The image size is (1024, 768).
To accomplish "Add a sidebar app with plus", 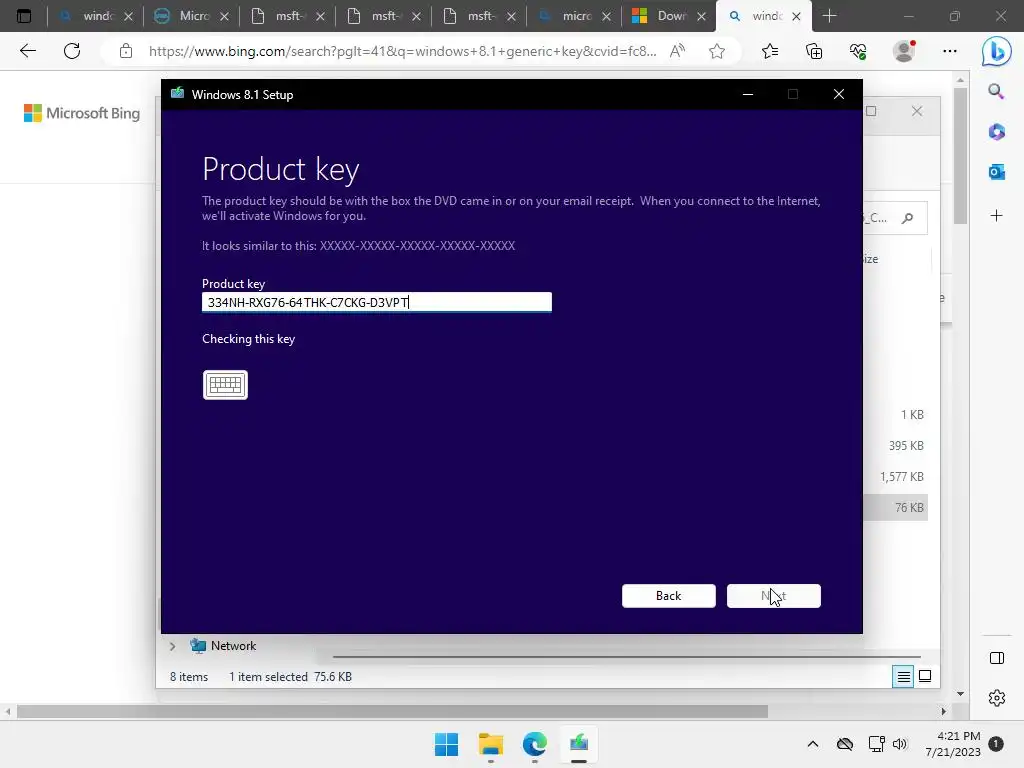I will 997,216.
